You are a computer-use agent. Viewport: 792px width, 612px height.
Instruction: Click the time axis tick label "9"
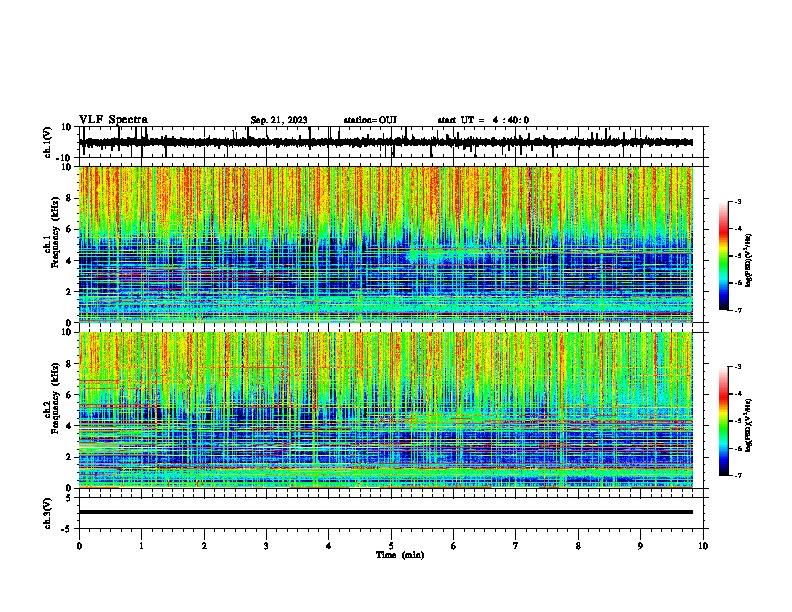(x=640, y=546)
